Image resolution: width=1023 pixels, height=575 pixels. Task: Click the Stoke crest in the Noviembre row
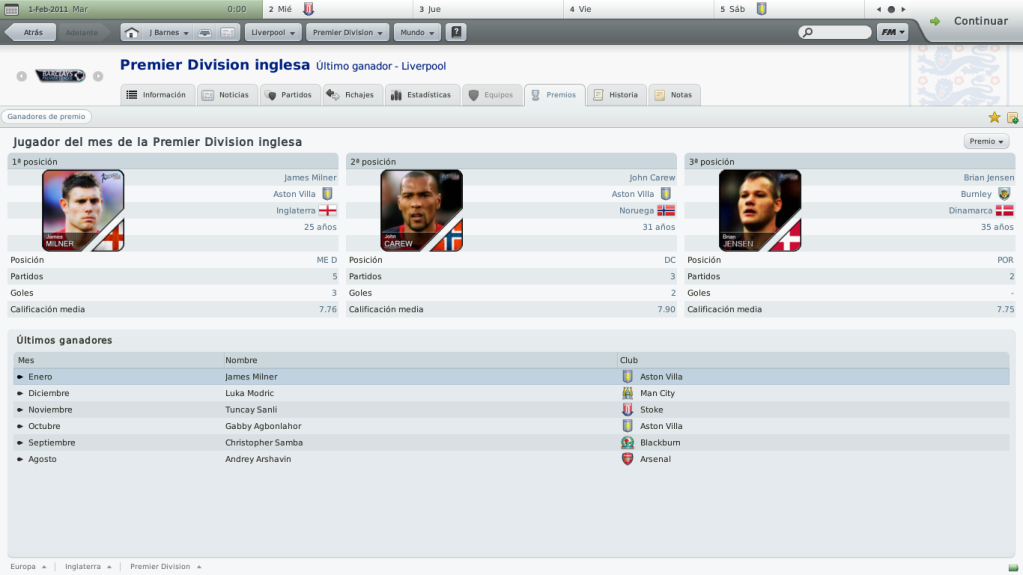[x=627, y=410]
